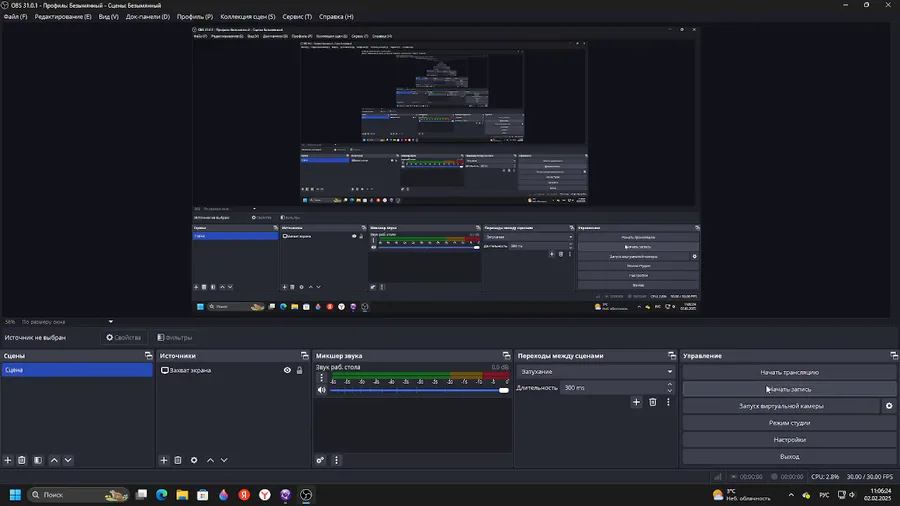This screenshot has height=506, width=900.
Task: Decrease the transition duration with the down arrow
Action: tap(669, 391)
